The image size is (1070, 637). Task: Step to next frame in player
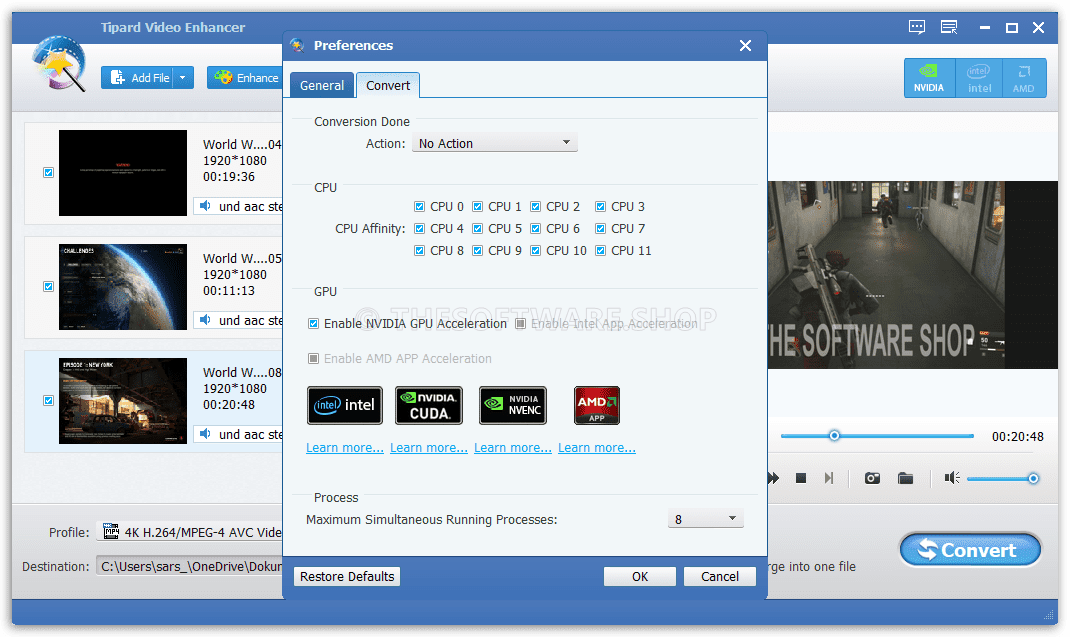point(828,478)
